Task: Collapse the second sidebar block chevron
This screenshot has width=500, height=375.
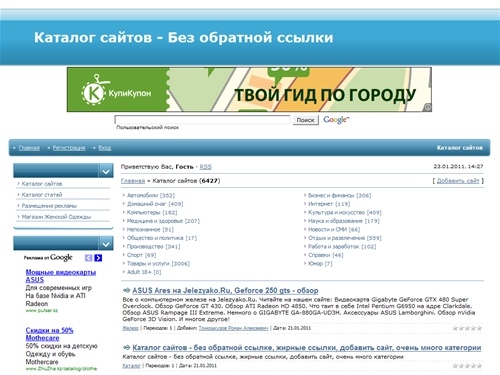Action: click(106, 244)
